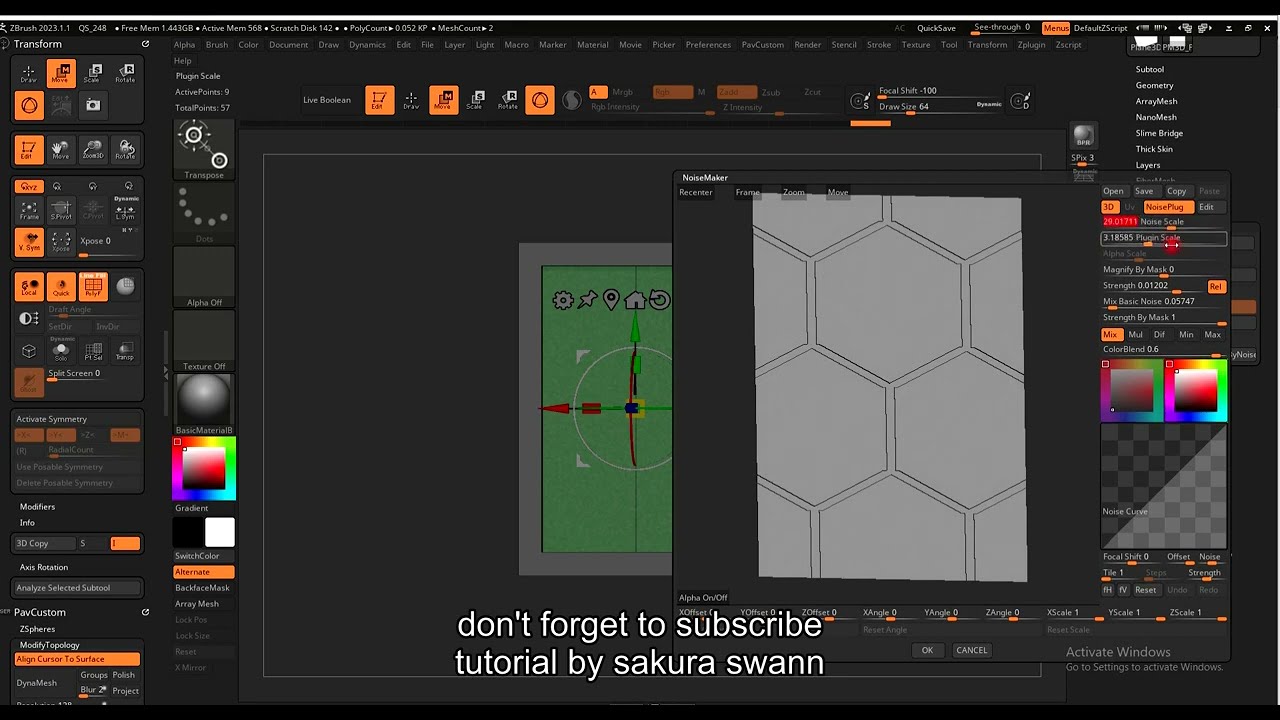1280x720 pixels.
Task: Expand the NanoMesh subpalette
Action: point(1156,117)
